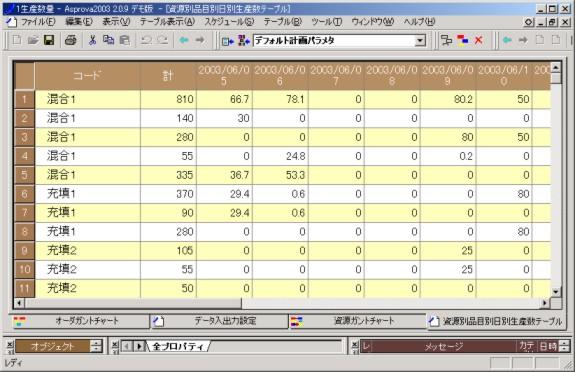Select the 資源別品目別日別生産数テーブル tab

point(496,322)
